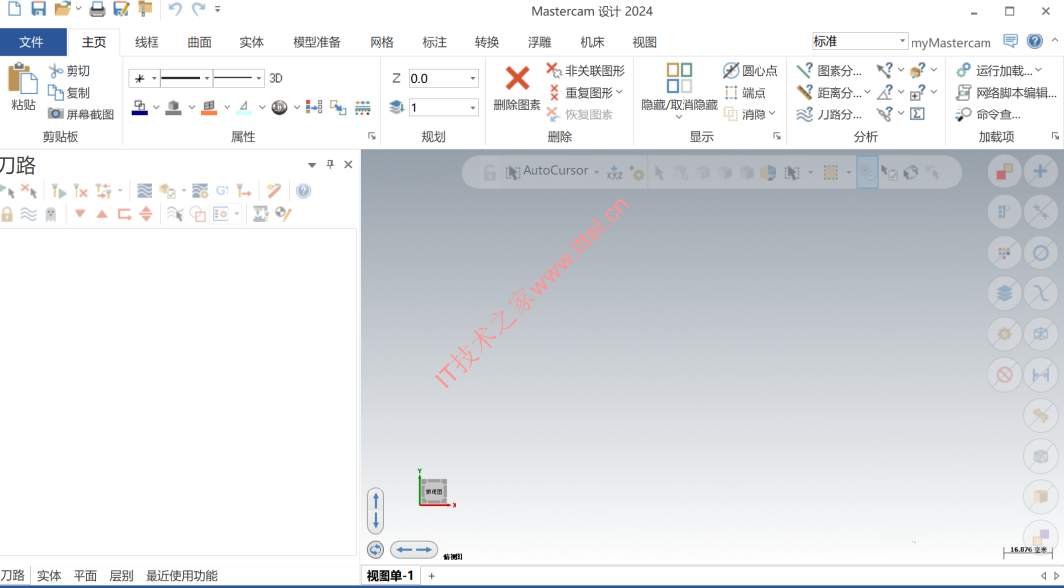Click the ghost icon in the Toolpaths toolbar
The width and height of the screenshot is (1064, 588).
click(x=51, y=214)
